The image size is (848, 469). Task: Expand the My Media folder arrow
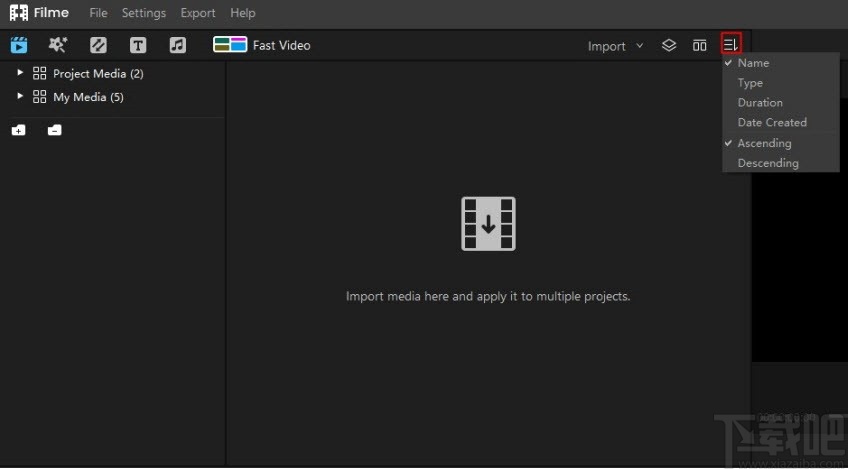(x=20, y=96)
